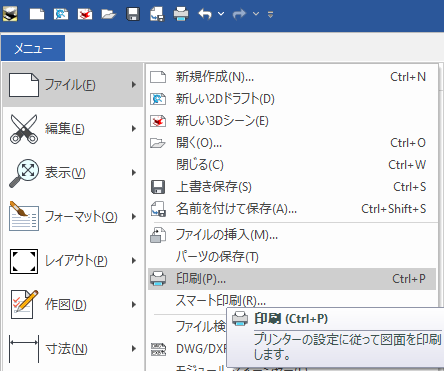Expand the 作図(D) submenu arrow
The image size is (444, 371).
pyautogui.click(x=134, y=305)
